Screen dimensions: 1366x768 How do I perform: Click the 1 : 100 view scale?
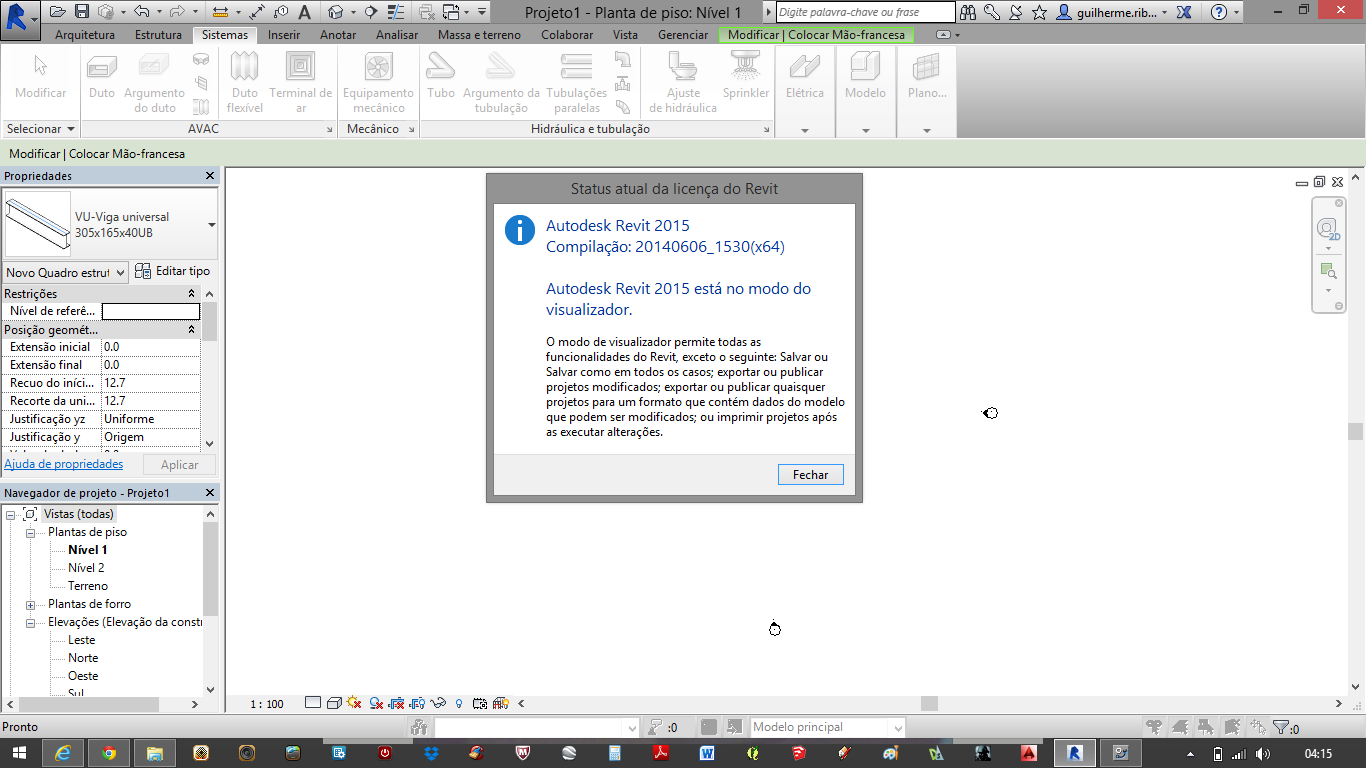pyautogui.click(x=267, y=704)
